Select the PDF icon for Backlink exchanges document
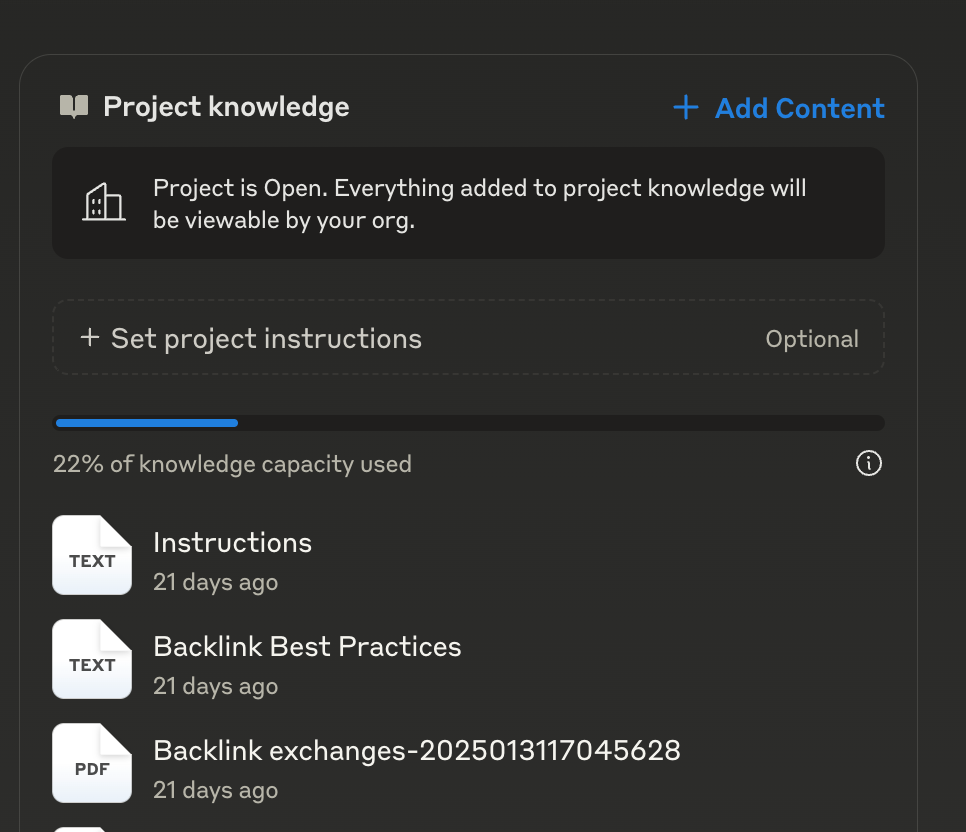Screen dimensions: 966x832 pyautogui.click(x=91, y=763)
